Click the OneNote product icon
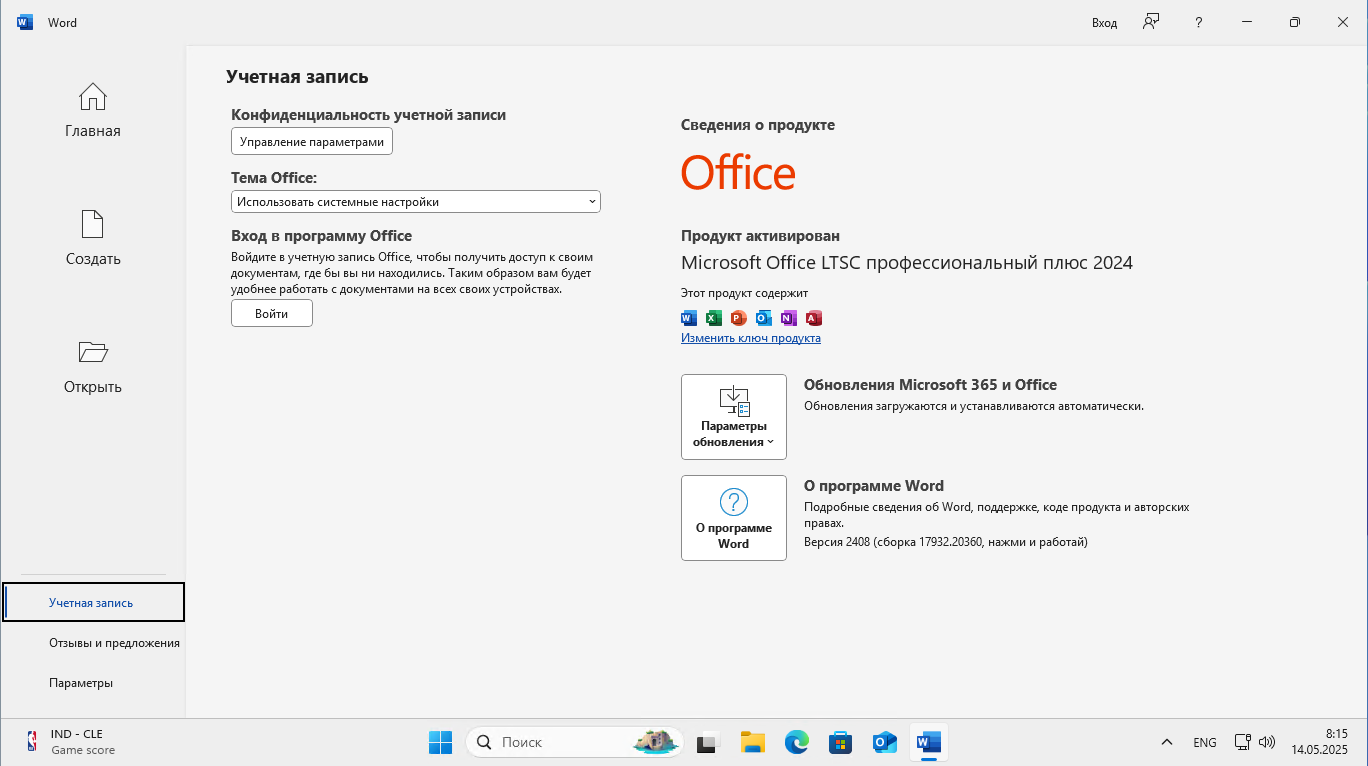Image resolution: width=1368 pixels, height=766 pixels. point(789,318)
